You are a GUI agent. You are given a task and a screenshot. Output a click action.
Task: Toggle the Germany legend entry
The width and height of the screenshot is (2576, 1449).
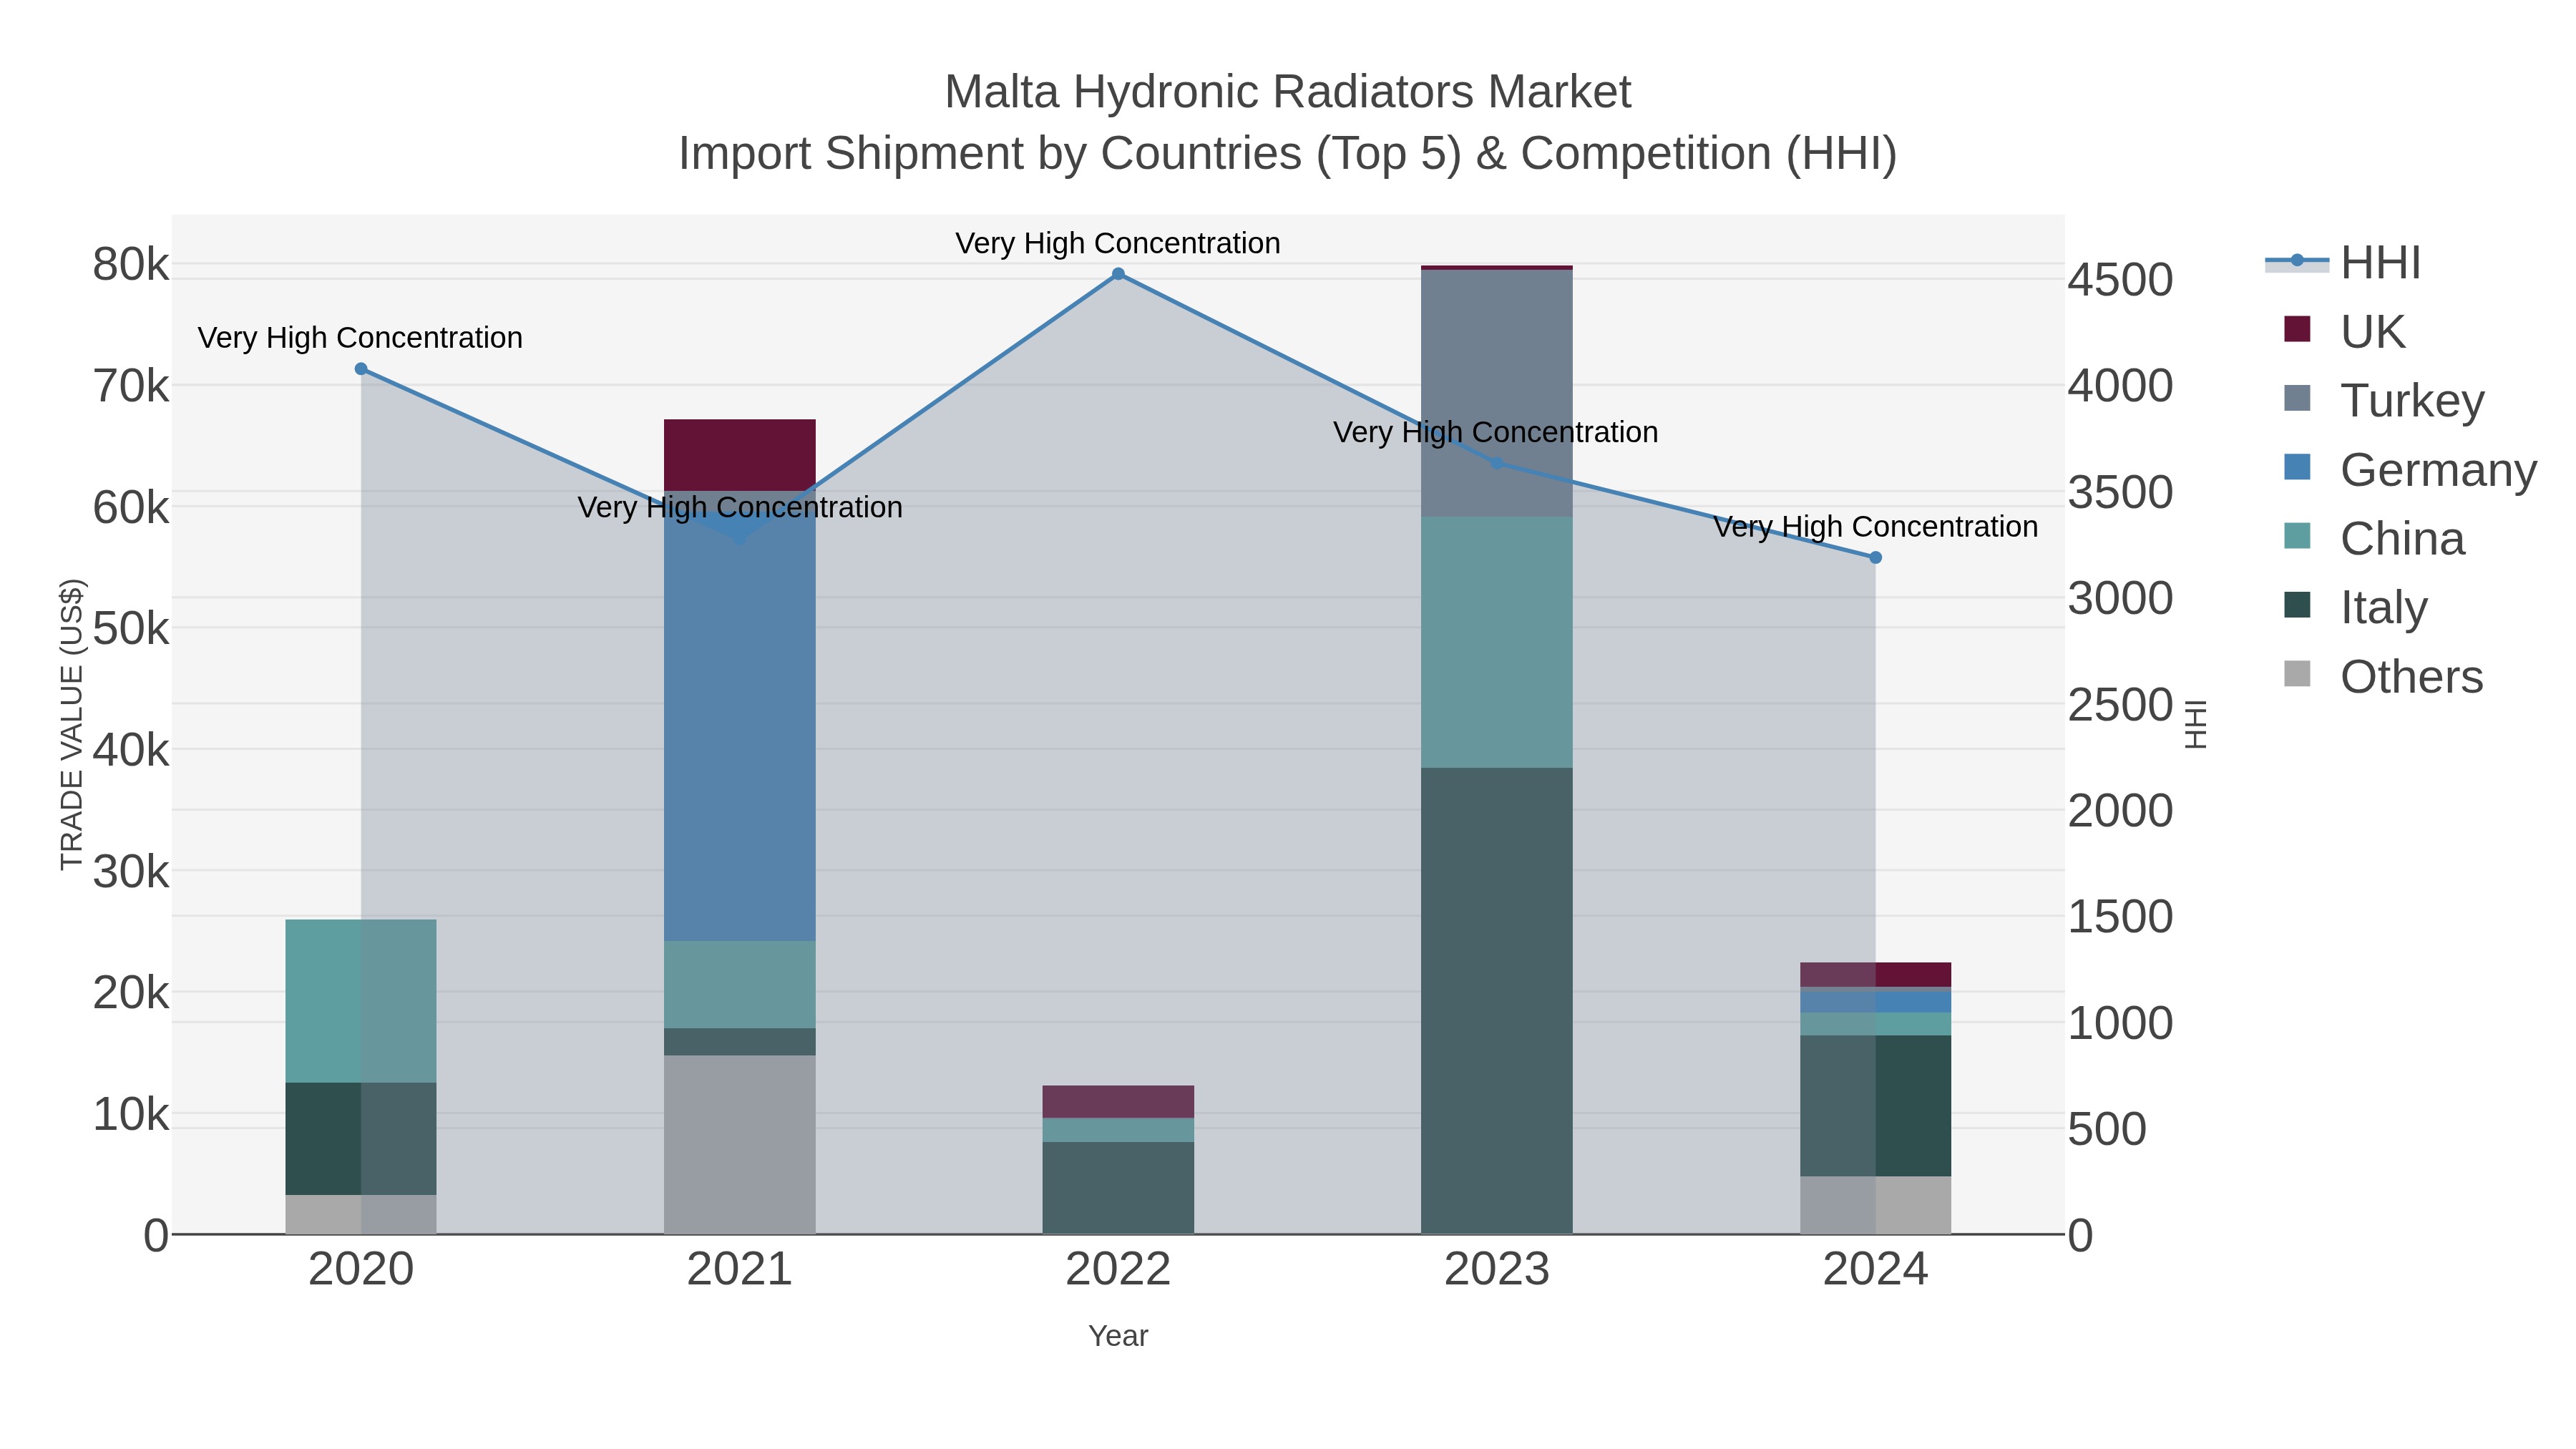pos(2410,469)
